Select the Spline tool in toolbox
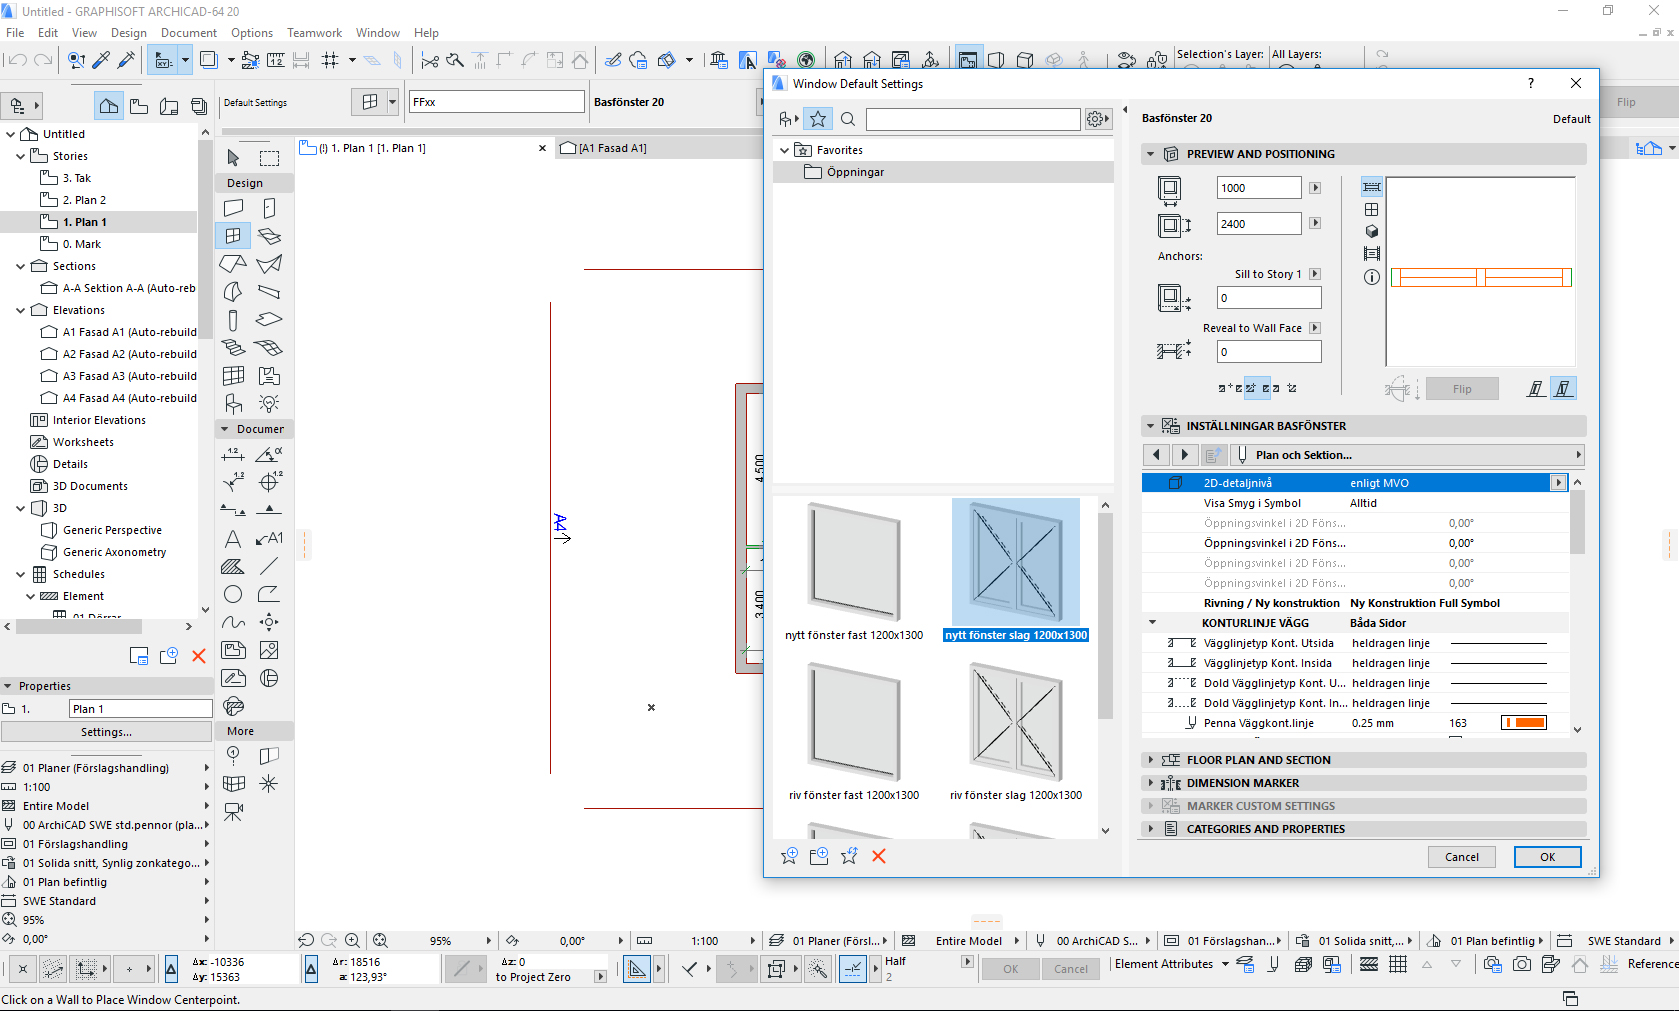Image resolution: width=1679 pixels, height=1011 pixels. click(233, 622)
